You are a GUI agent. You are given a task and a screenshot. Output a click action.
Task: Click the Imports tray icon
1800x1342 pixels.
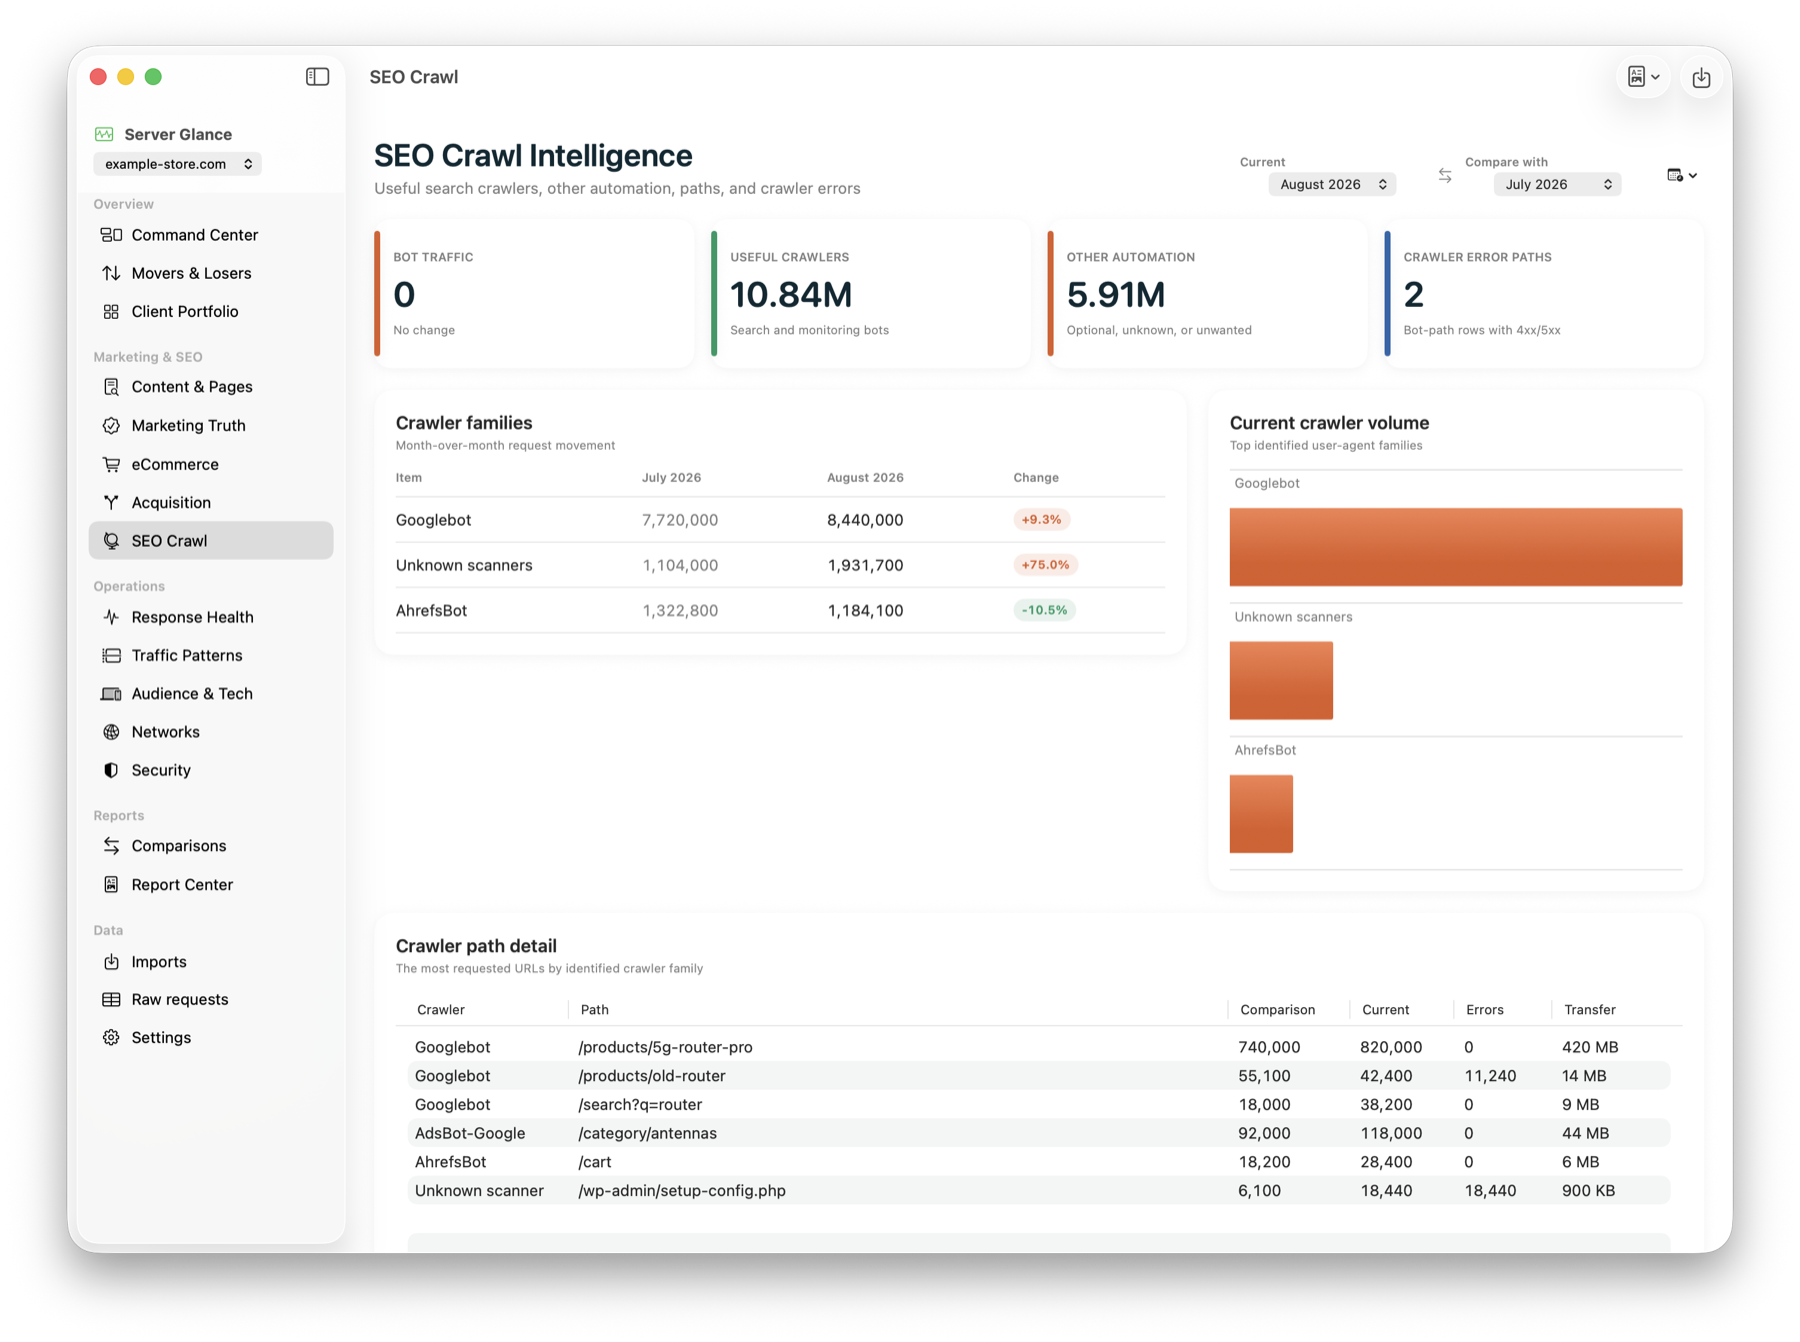[111, 962]
